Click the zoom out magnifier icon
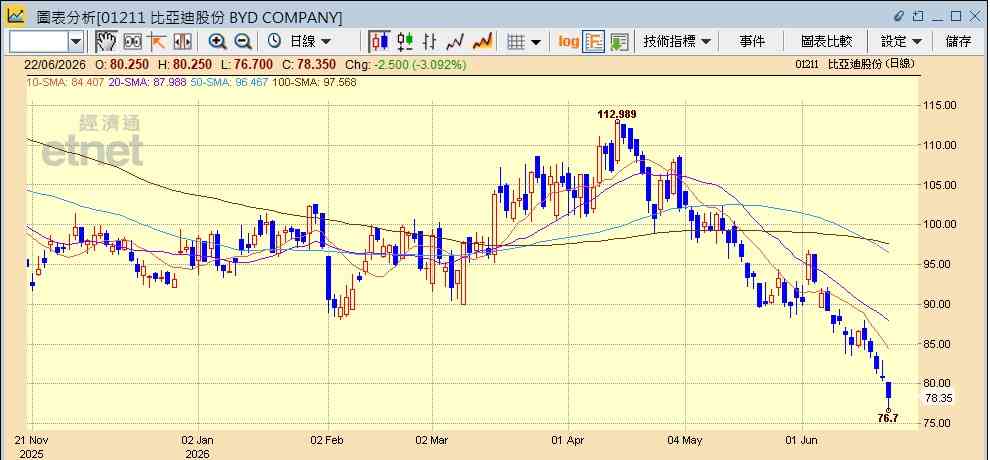990x460 pixels. click(243, 42)
